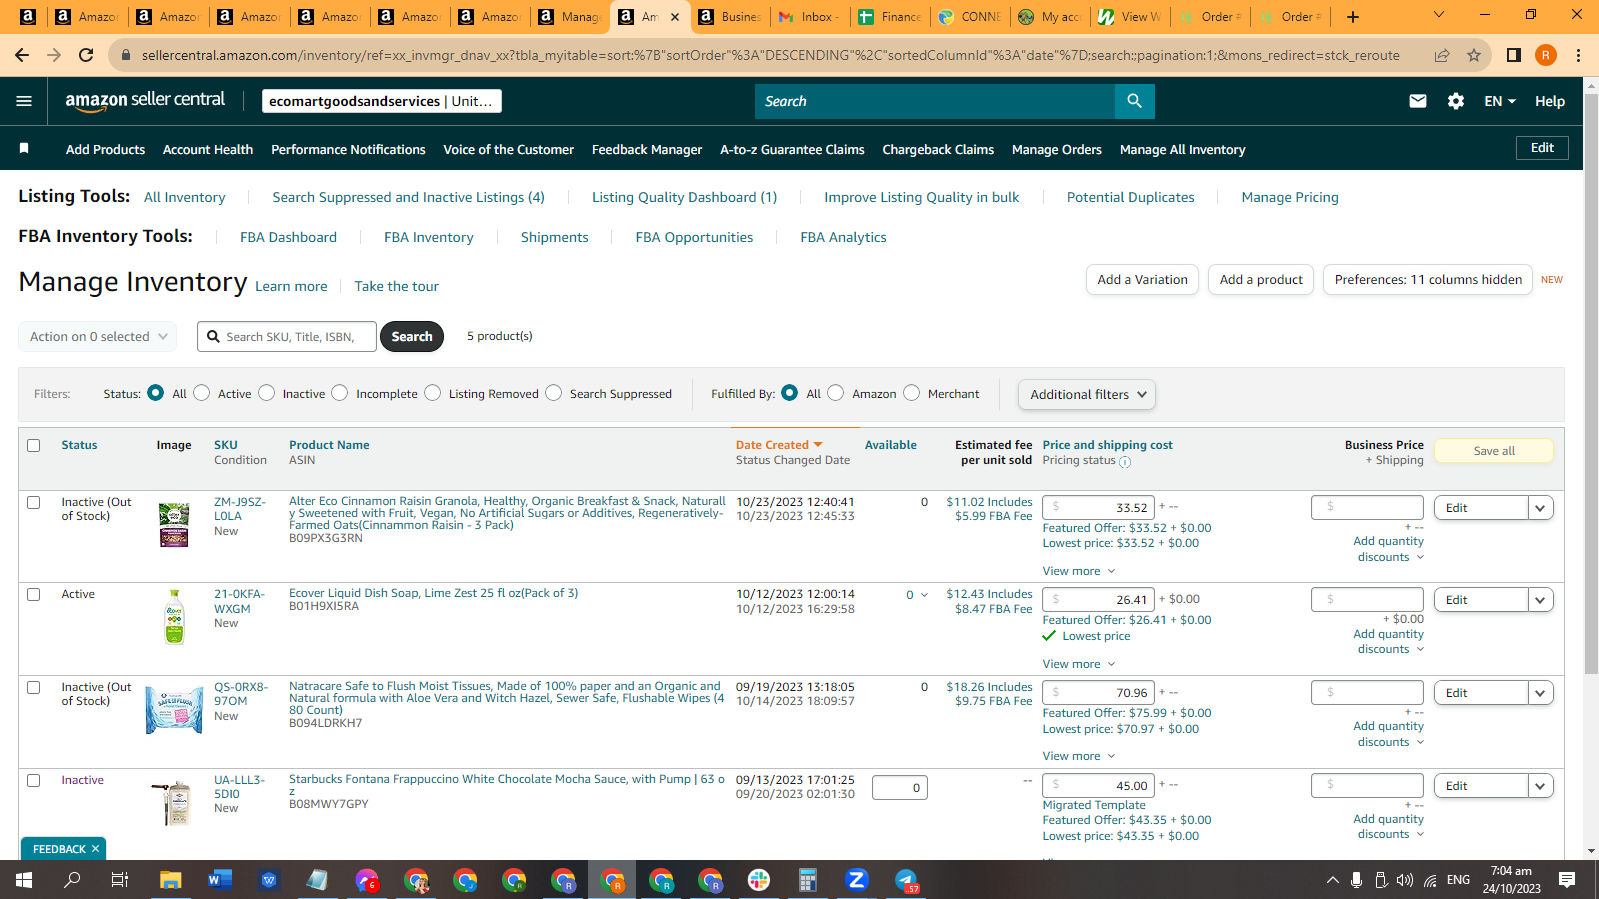Open the hamburger navigation menu

coord(24,101)
